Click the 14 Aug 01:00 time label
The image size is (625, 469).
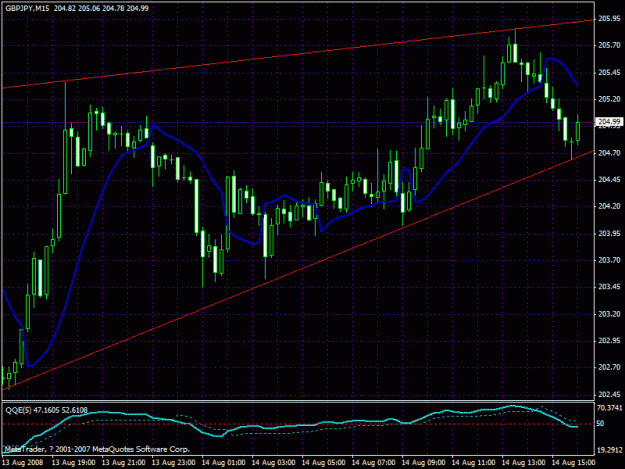pos(224,463)
